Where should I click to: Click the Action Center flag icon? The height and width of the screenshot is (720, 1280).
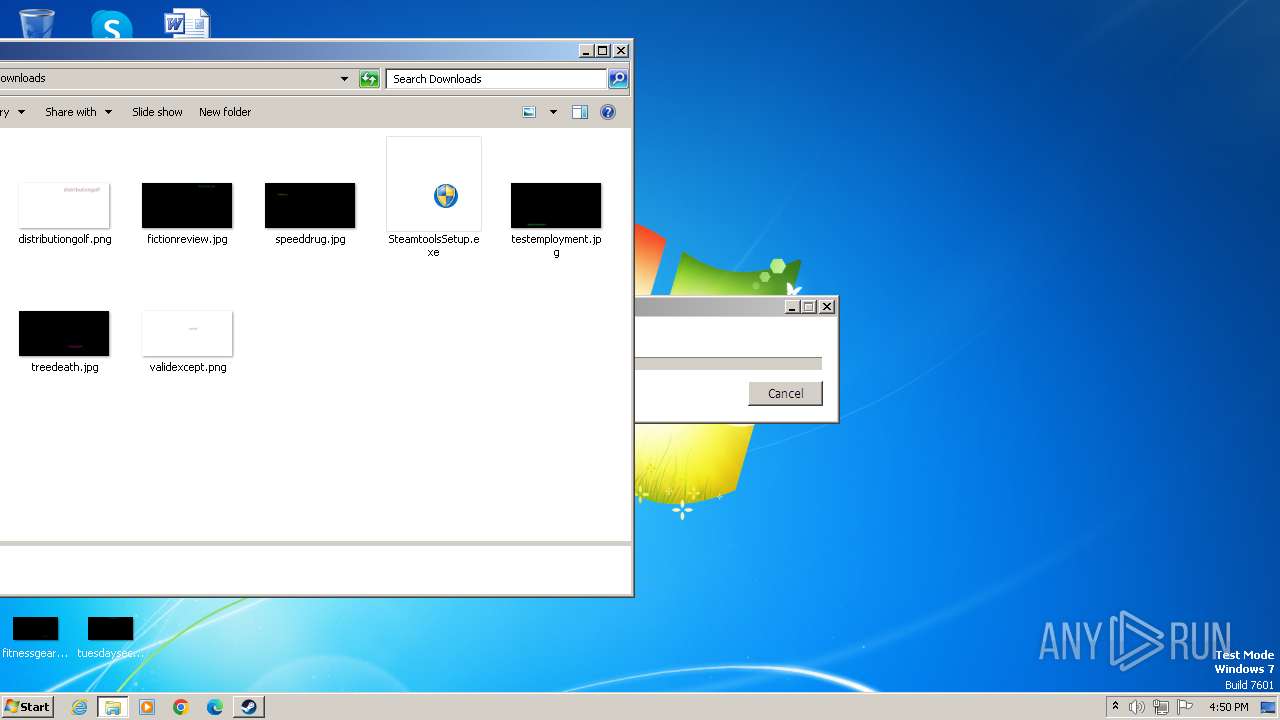(1185, 707)
